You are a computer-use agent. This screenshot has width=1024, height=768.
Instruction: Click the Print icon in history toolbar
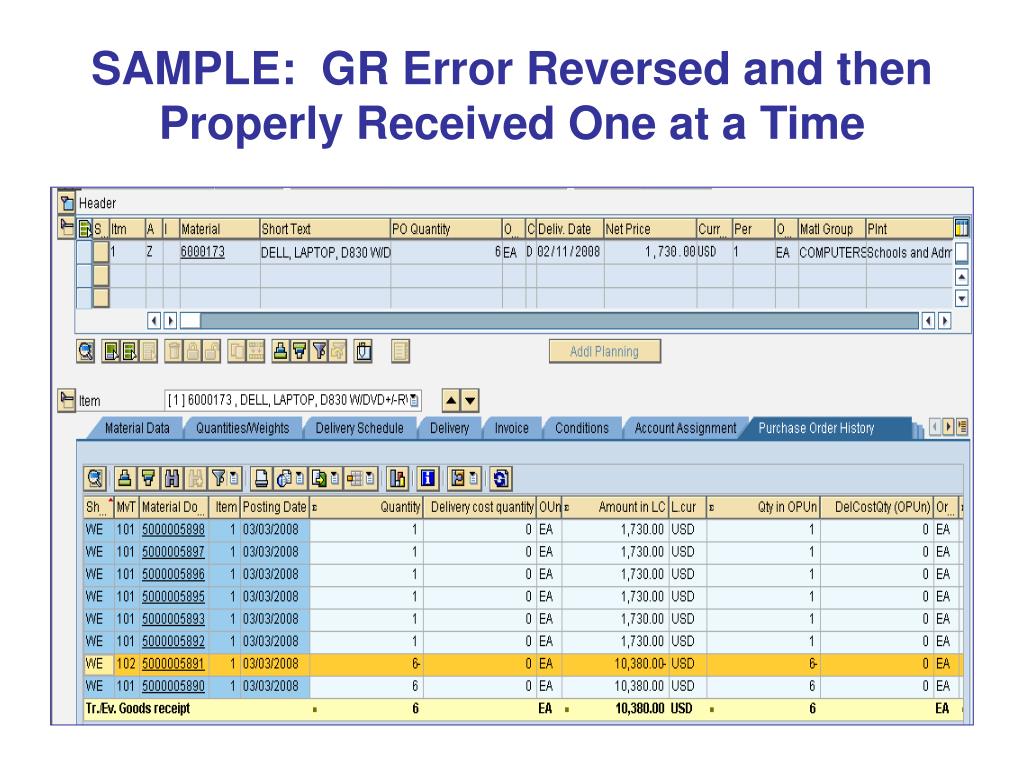[x=261, y=479]
